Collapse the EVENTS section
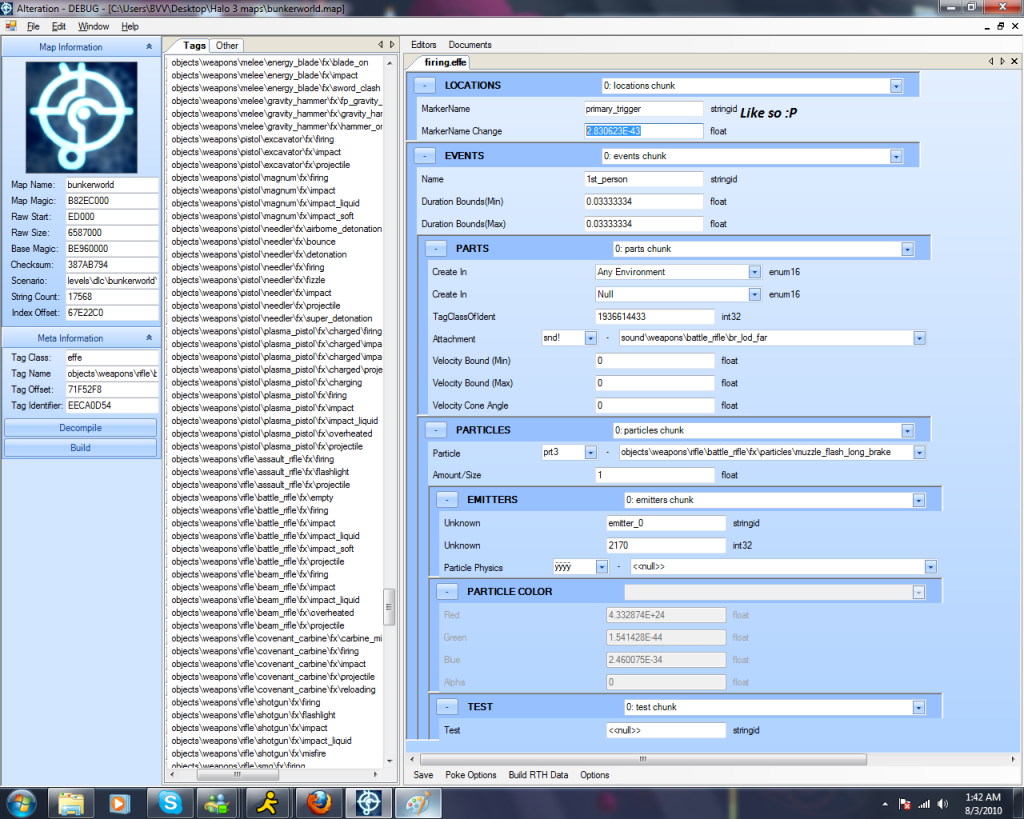The image size is (1024, 819). click(x=425, y=155)
